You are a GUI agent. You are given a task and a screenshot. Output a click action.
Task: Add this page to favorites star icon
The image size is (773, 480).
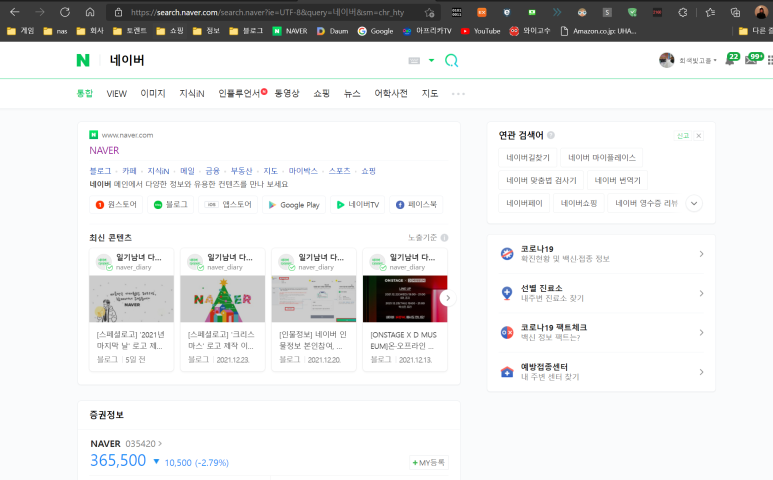click(429, 13)
